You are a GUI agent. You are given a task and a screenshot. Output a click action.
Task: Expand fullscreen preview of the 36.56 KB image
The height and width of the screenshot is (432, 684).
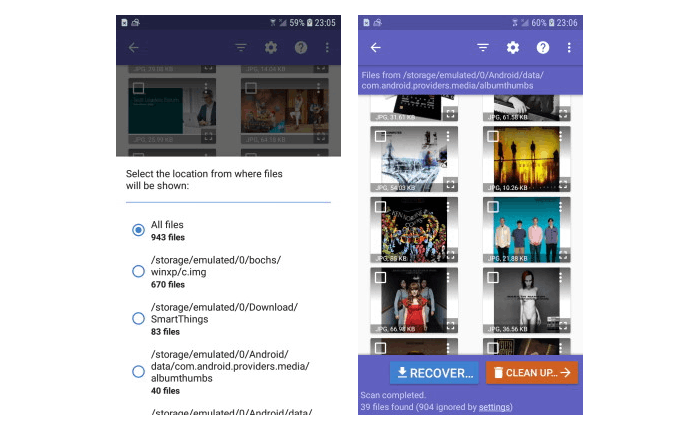click(563, 326)
